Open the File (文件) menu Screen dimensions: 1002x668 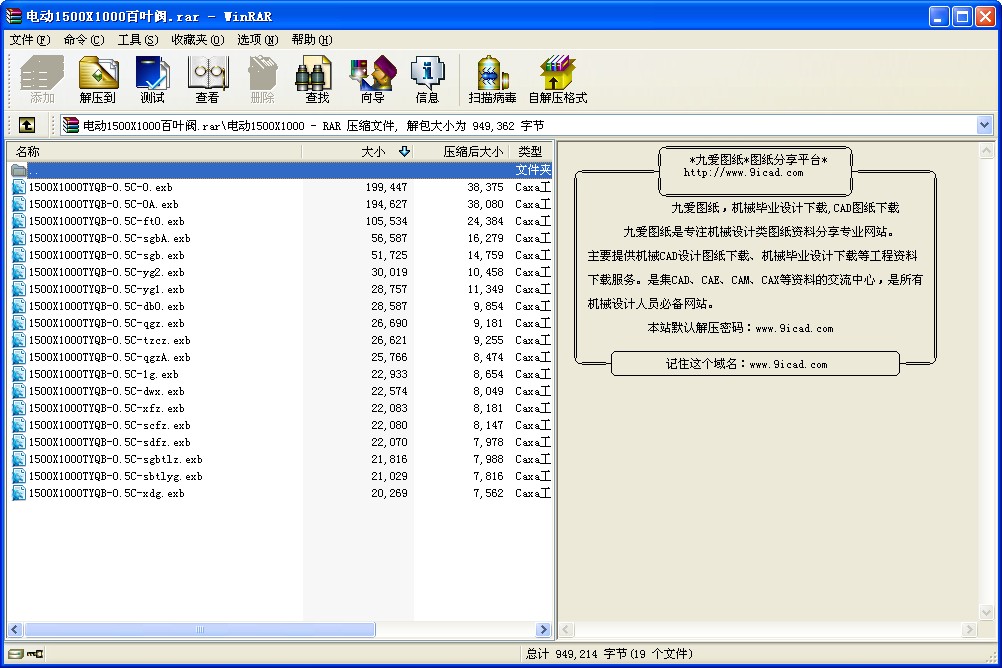[29, 40]
